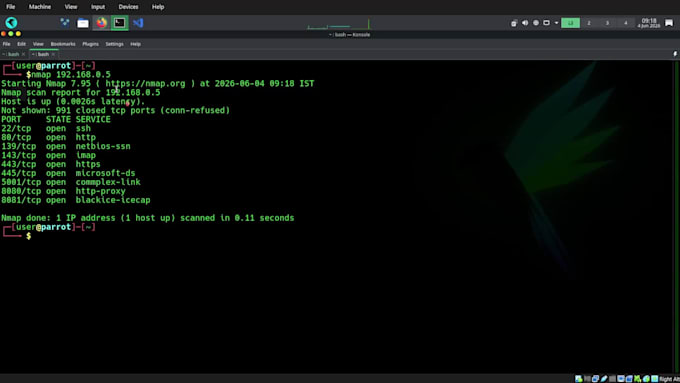Open the notifications flag icon in panel

669,23
